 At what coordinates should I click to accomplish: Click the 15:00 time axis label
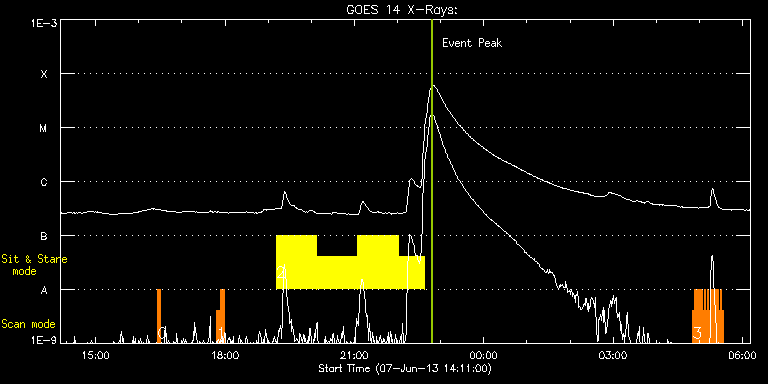pyautogui.click(x=96, y=356)
